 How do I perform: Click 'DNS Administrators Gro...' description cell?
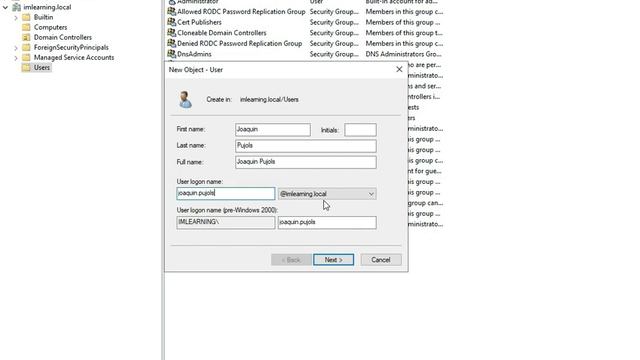pos(403,54)
